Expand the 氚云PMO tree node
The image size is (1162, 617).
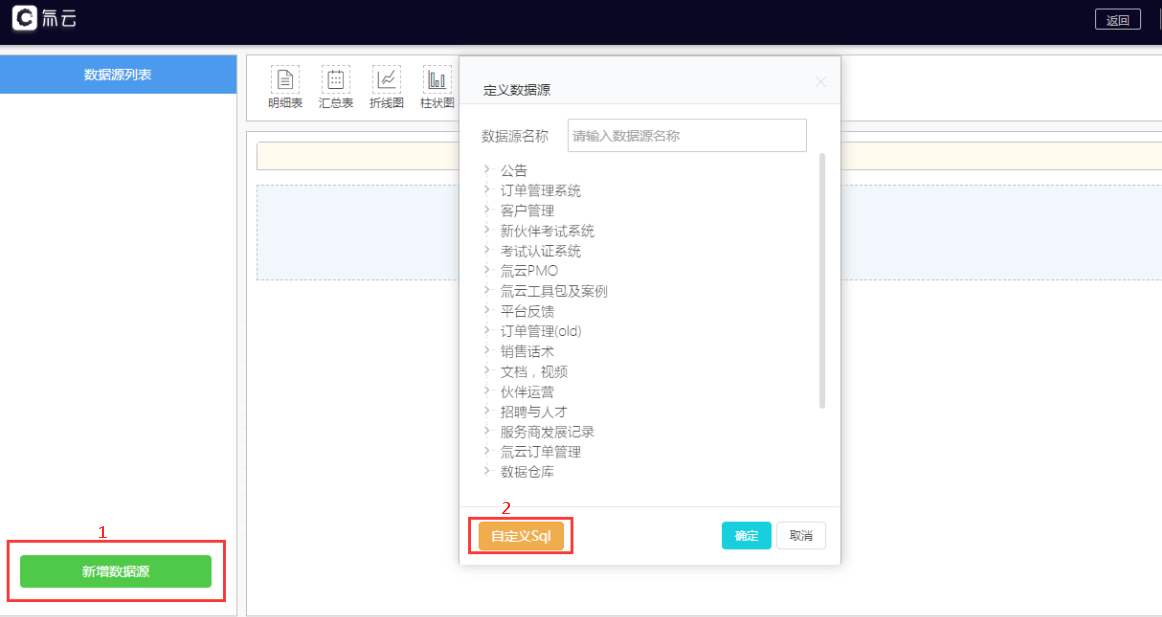(x=487, y=270)
